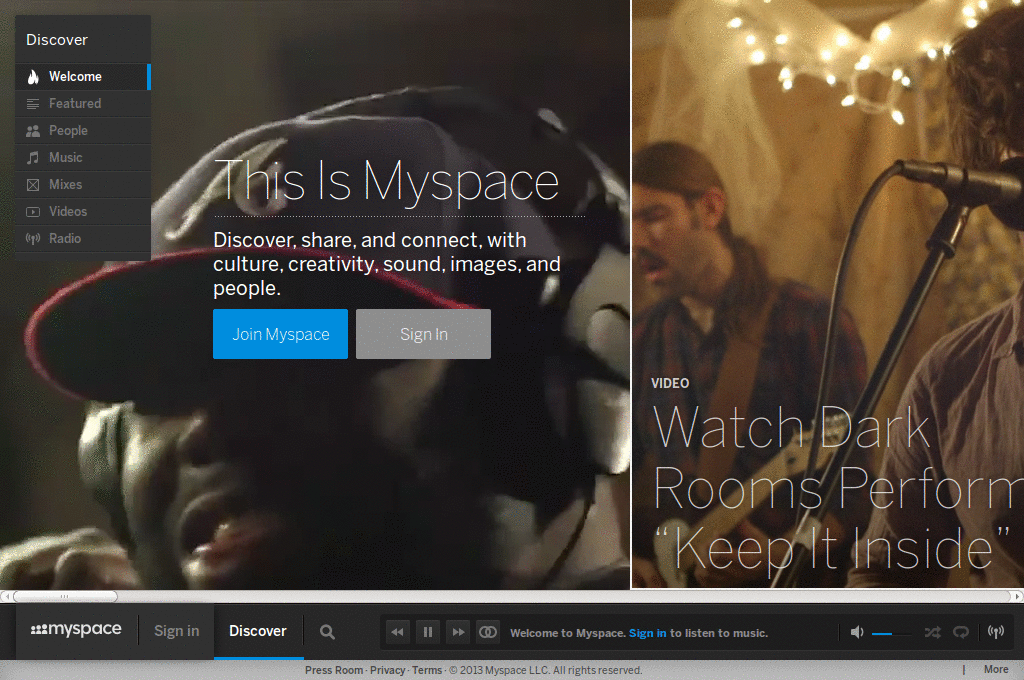This screenshot has width=1024, height=680.
Task: Expand the More footer menu
Action: (996, 670)
